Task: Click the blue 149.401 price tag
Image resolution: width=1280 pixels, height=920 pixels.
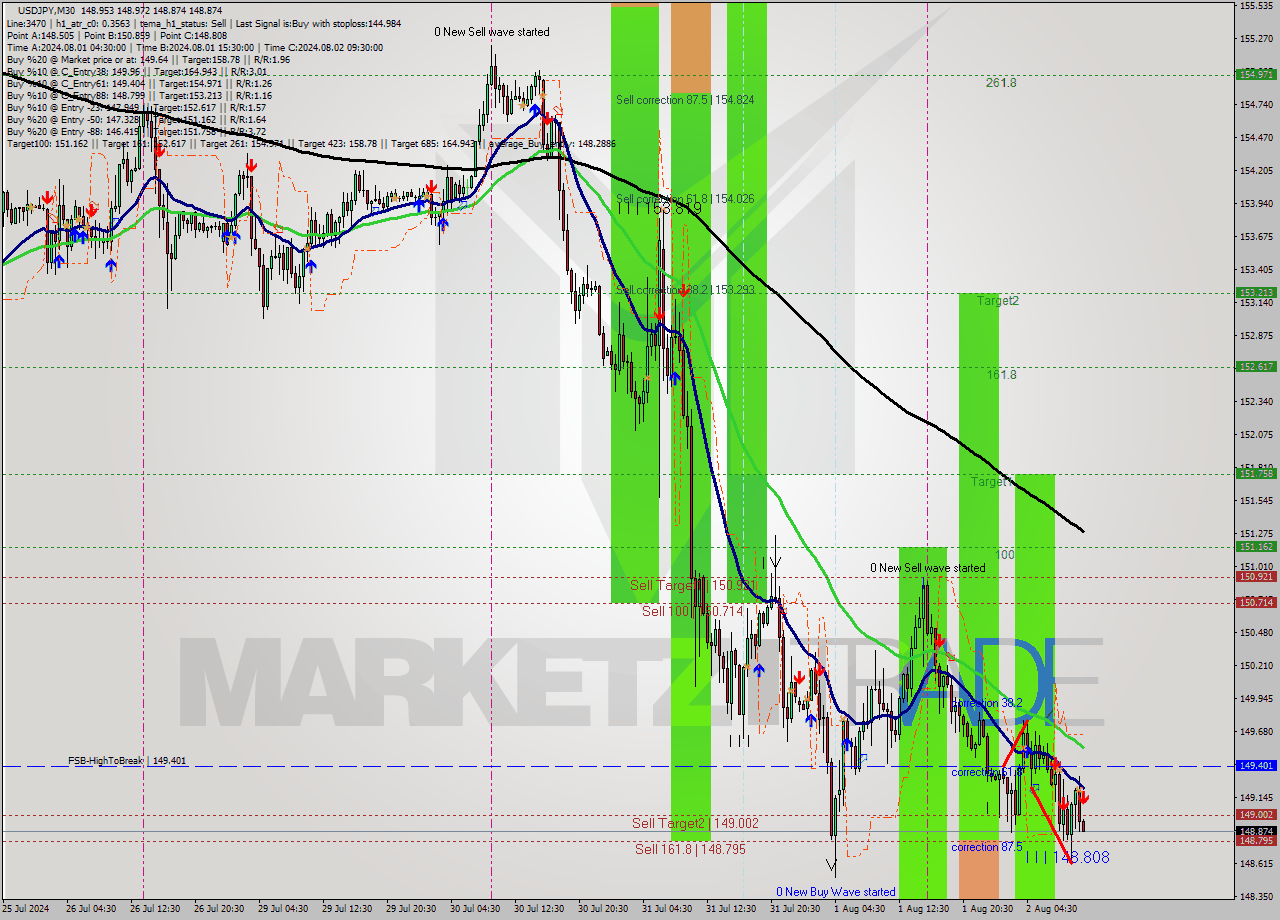Action: [x=1256, y=766]
